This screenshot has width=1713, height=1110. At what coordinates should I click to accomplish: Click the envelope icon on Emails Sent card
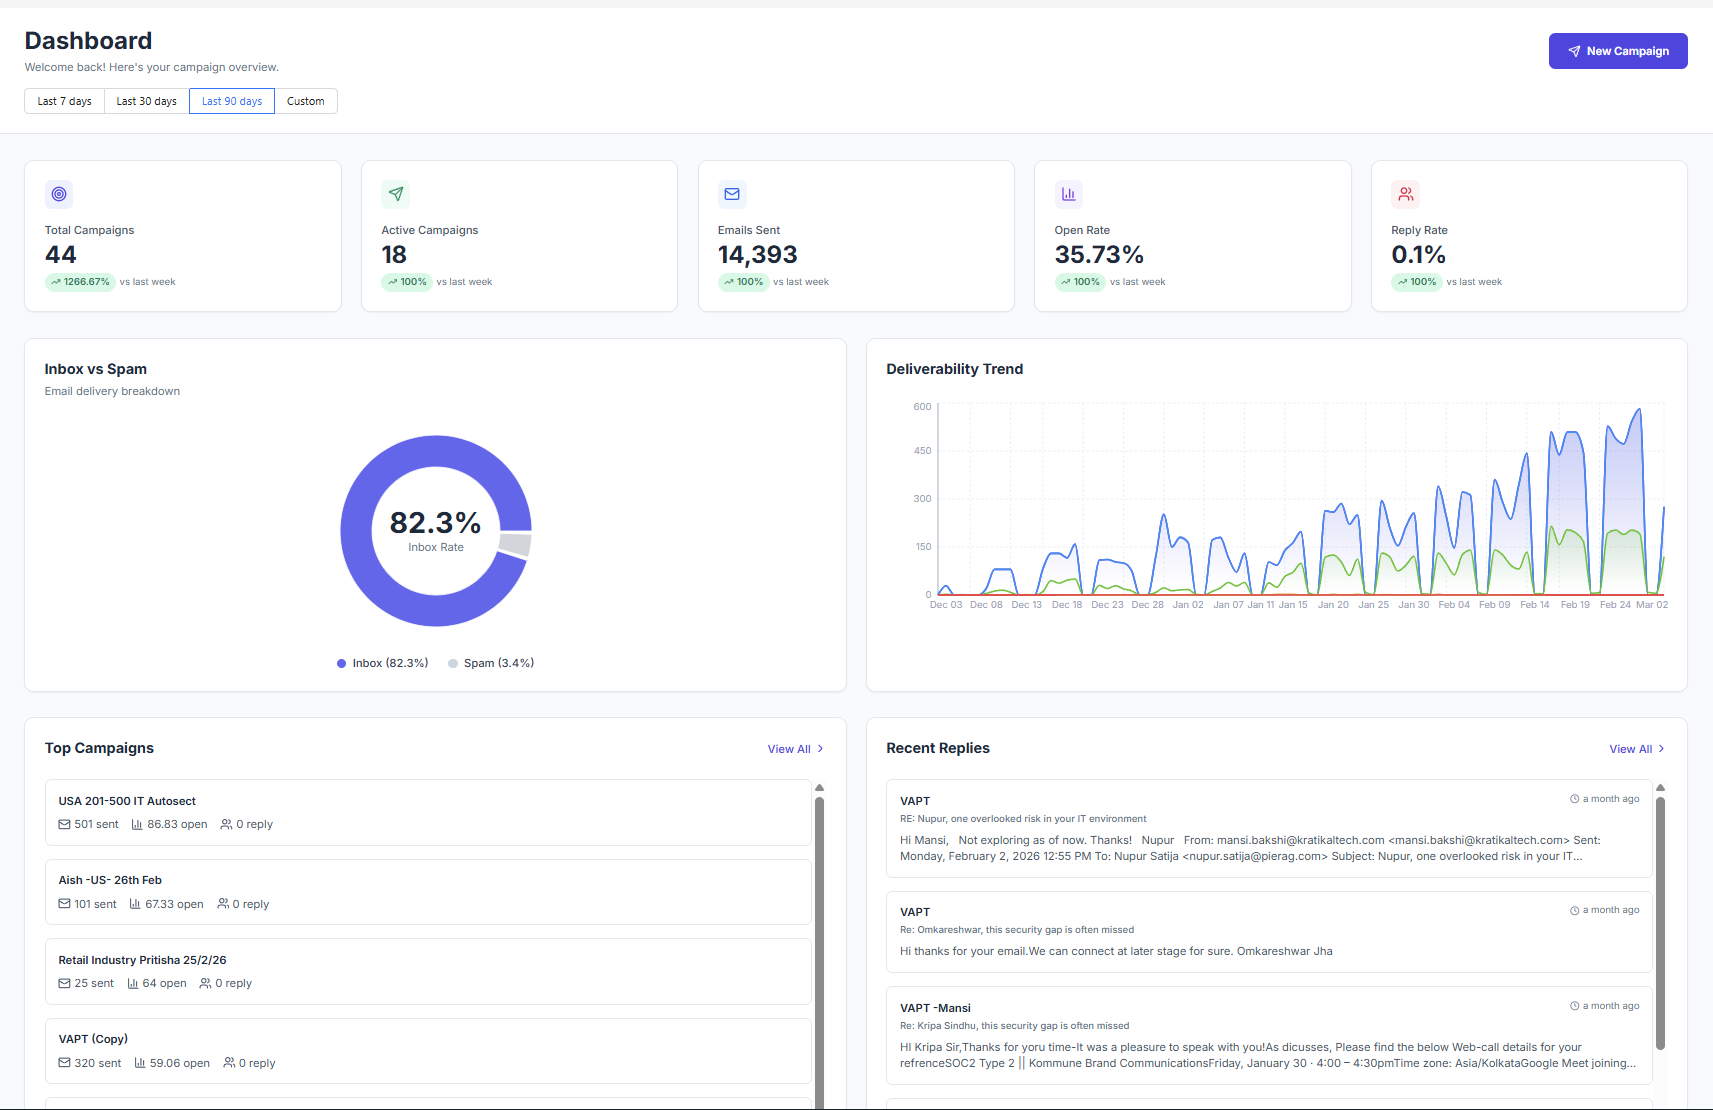click(x=732, y=194)
